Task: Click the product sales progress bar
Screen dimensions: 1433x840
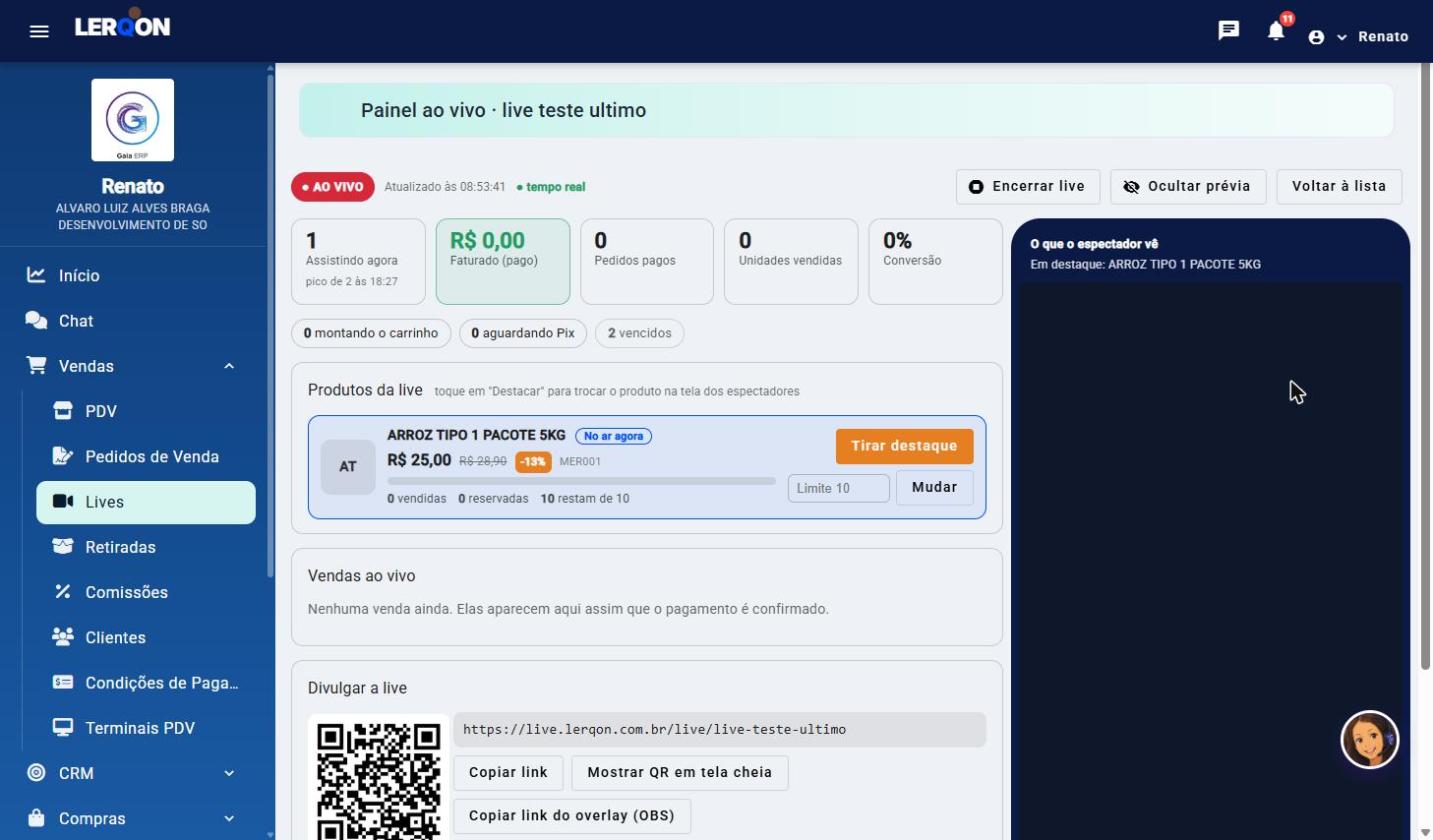Action: 581,481
